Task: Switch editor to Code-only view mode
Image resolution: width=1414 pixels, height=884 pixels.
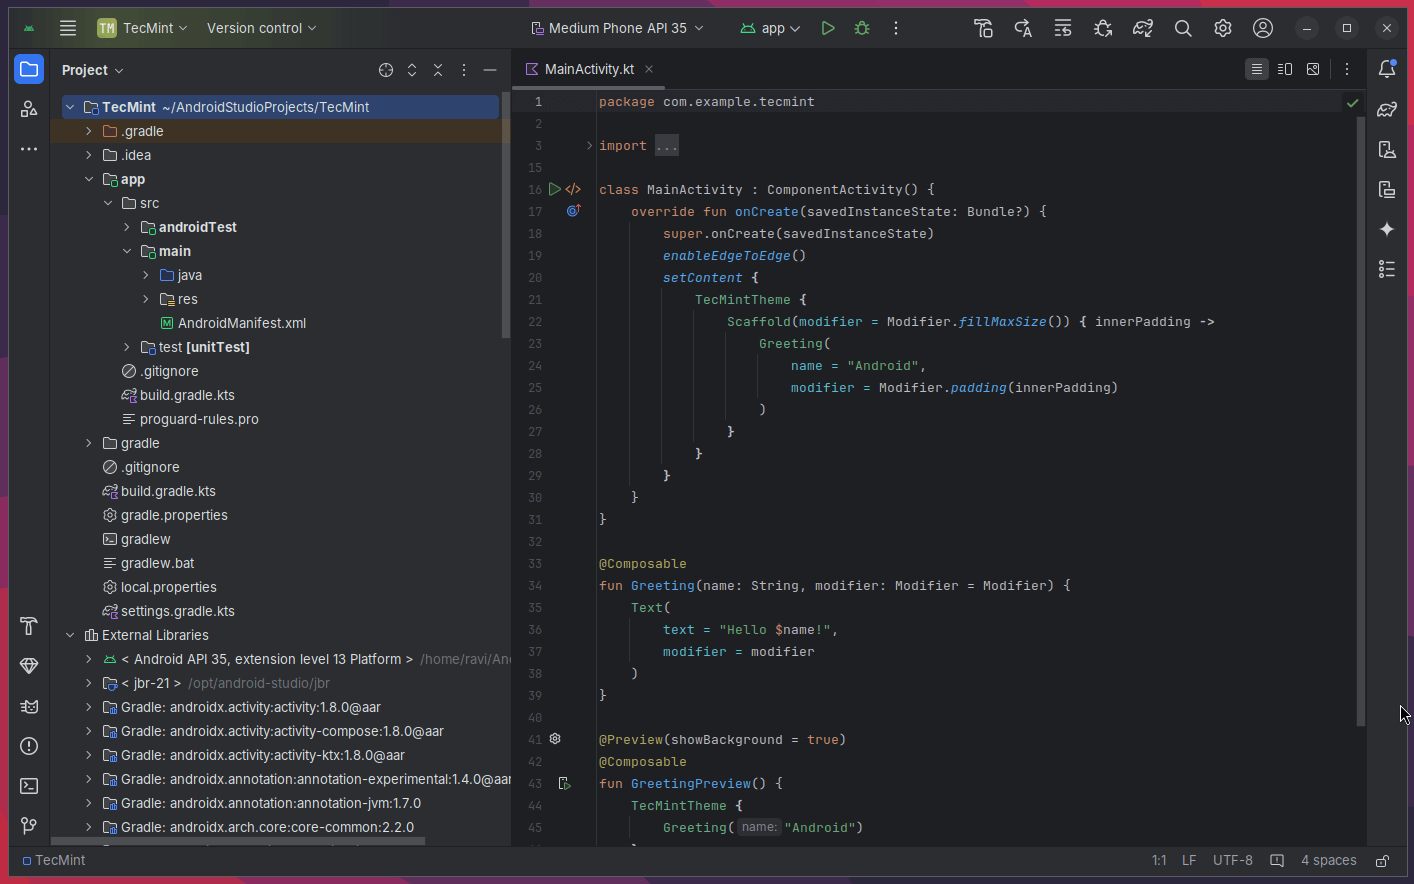Action: 1257,69
